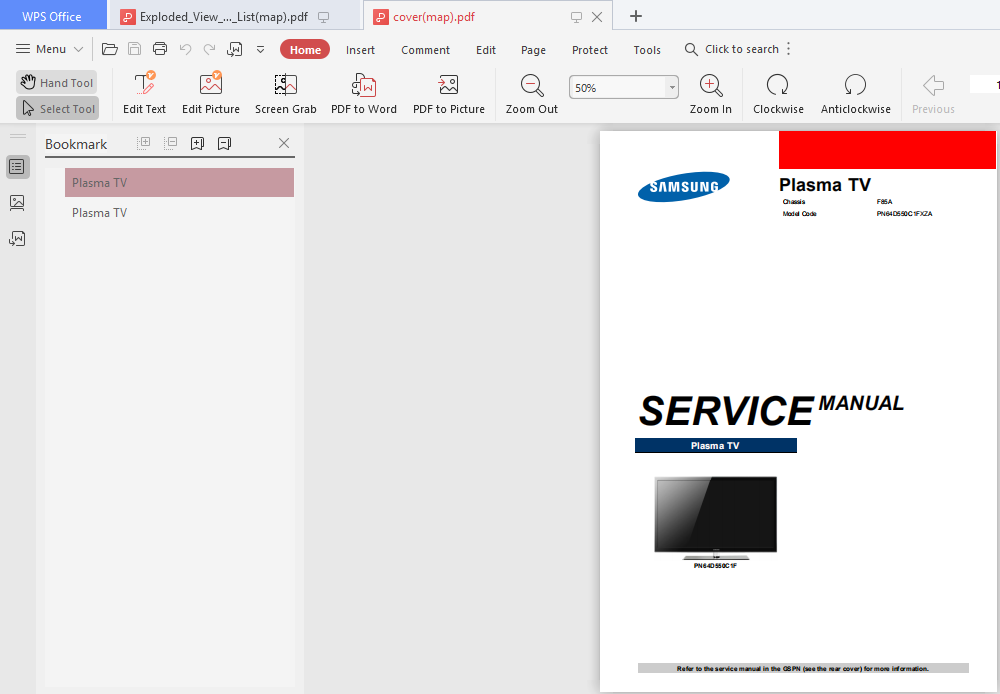Click the TV image on cover page
The height and width of the screenshot is (694, 1000).
click(716, 518)
